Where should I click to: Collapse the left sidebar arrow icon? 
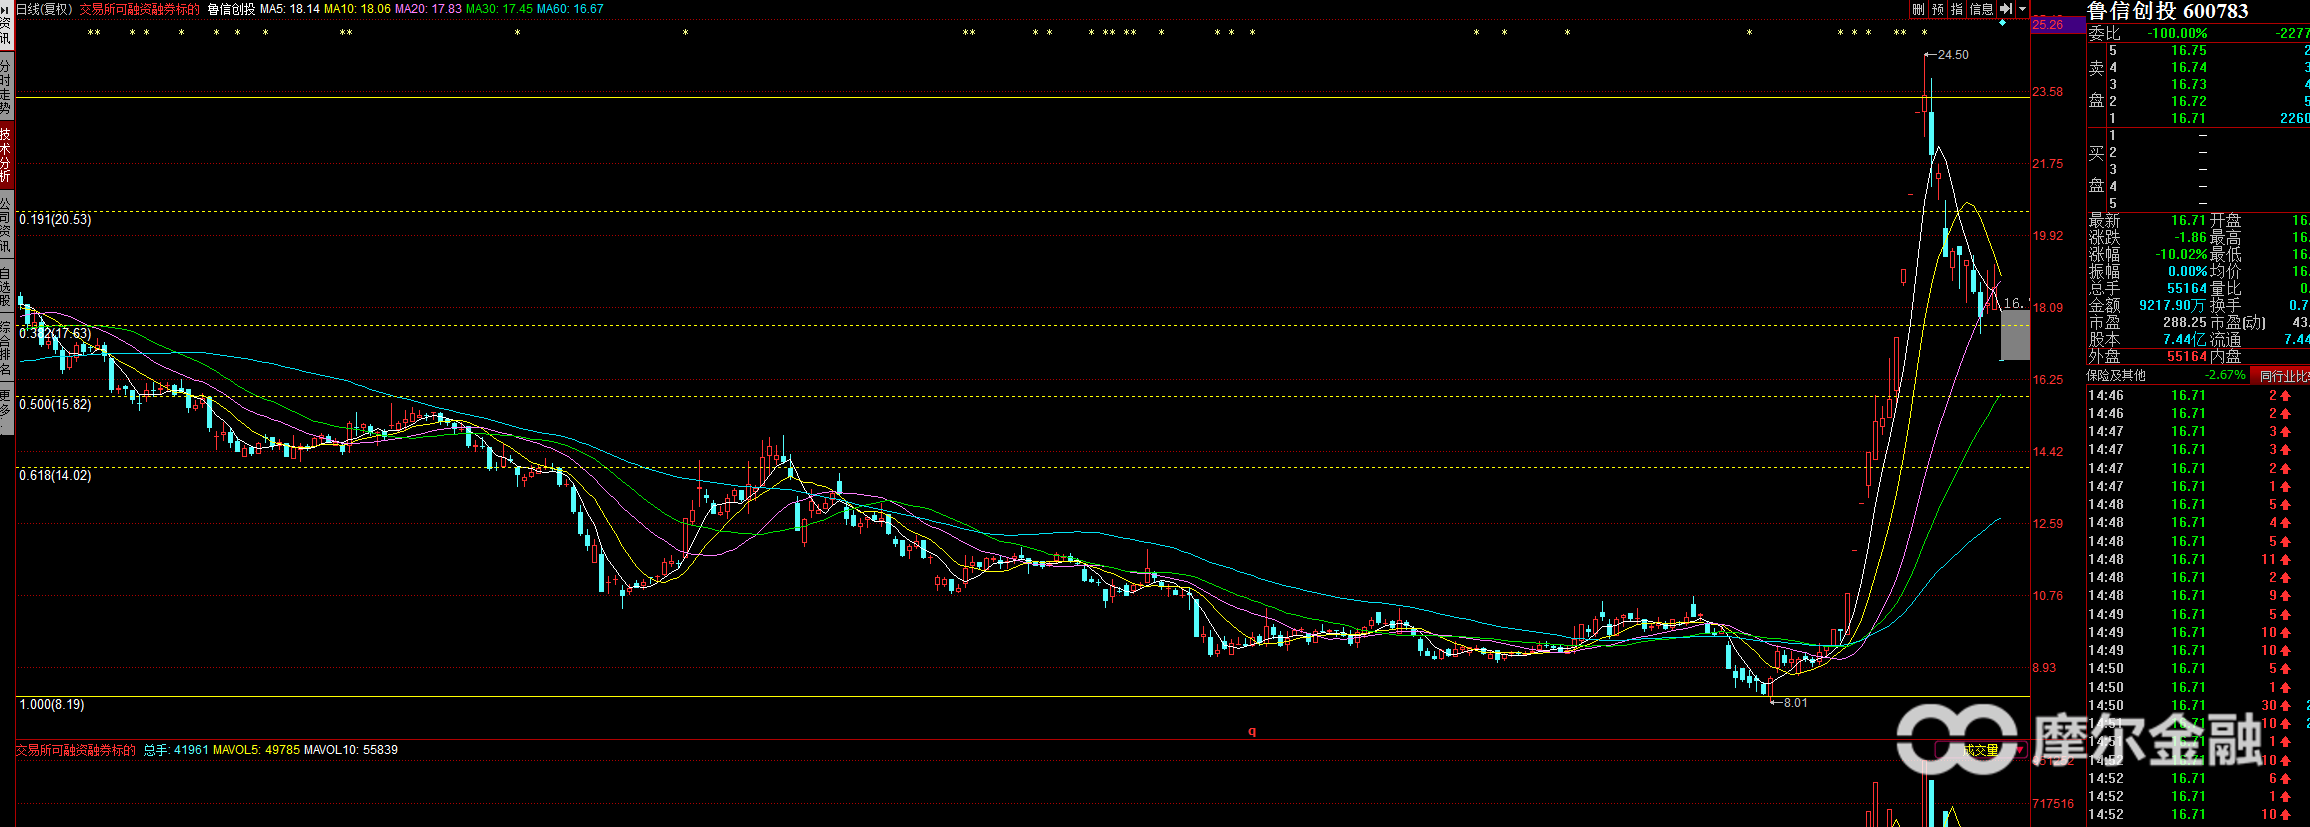tap(7, 9)
